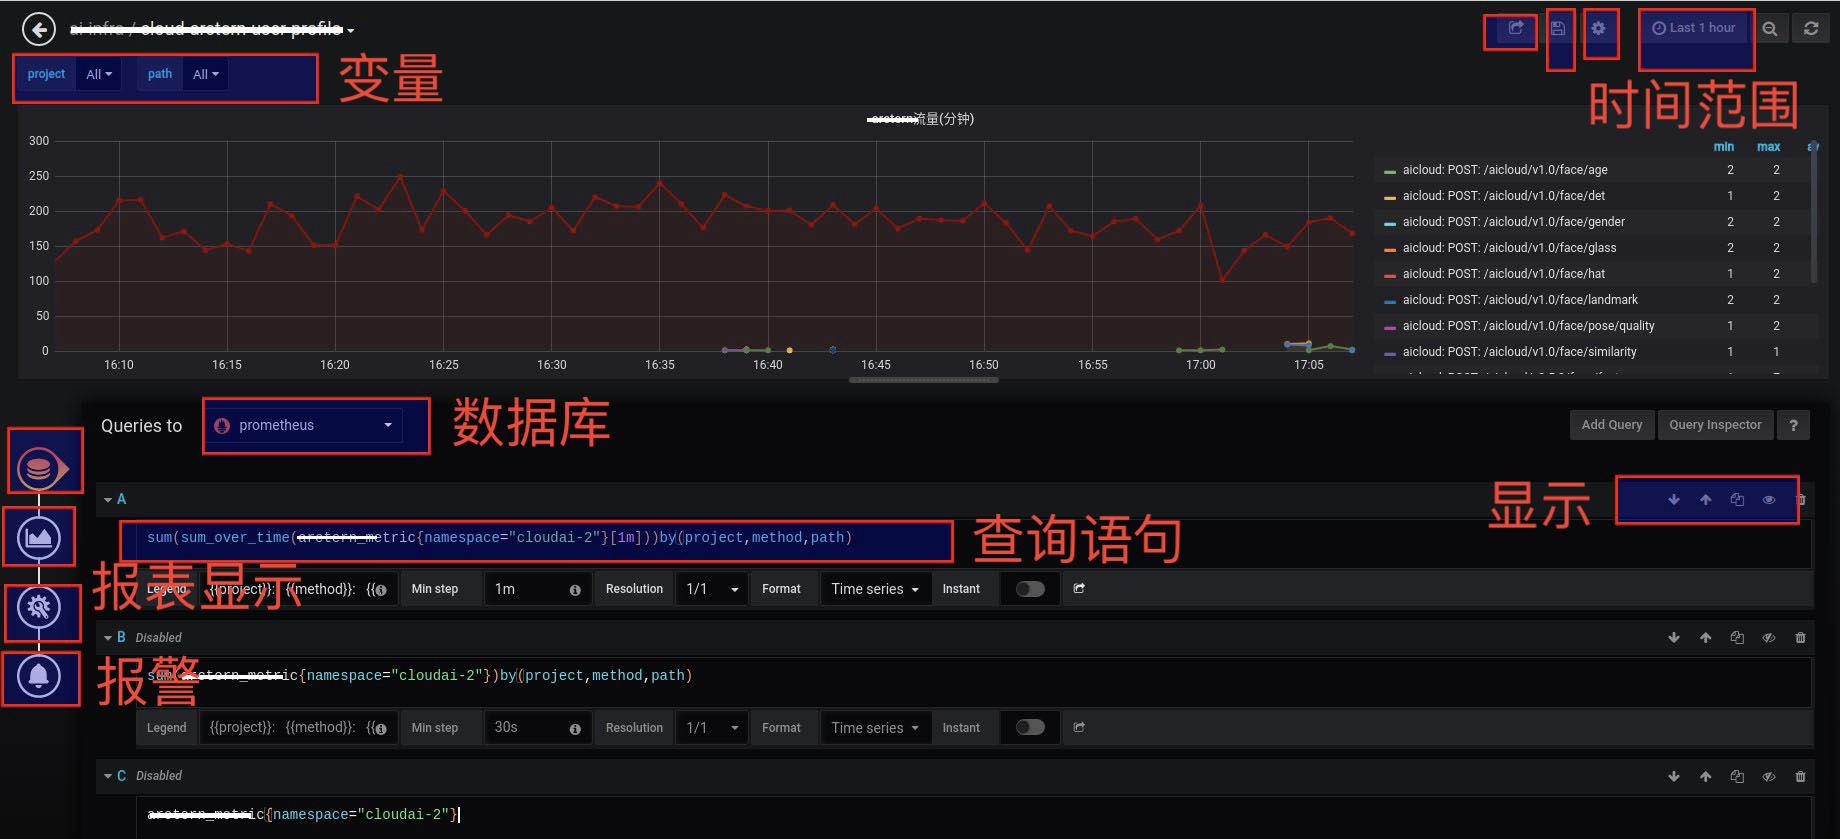Open the path variable dropdown
Screen dimensions: 1840x839
point(205,74)
